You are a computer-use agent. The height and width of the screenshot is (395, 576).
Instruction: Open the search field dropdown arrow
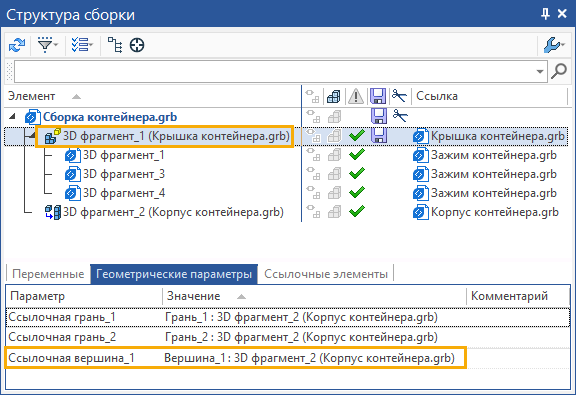tap(540, 71)
